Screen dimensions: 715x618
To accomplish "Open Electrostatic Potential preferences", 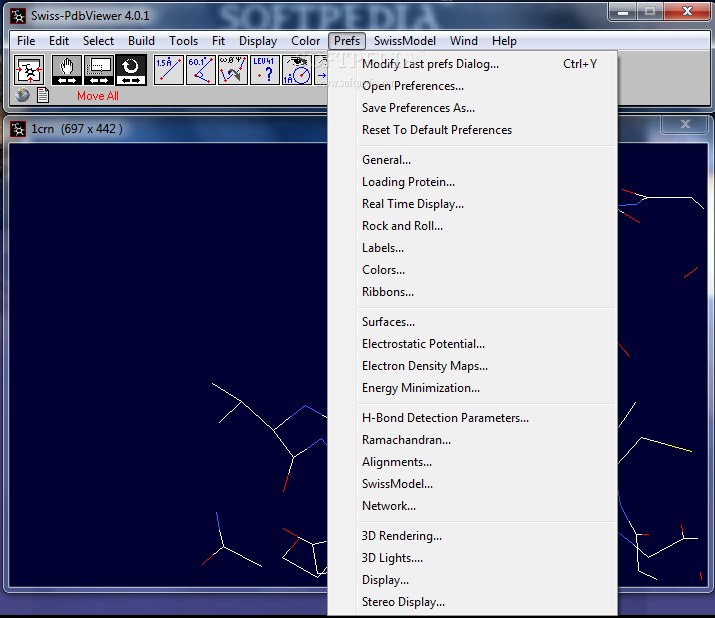I will click(x=472, y=344).
